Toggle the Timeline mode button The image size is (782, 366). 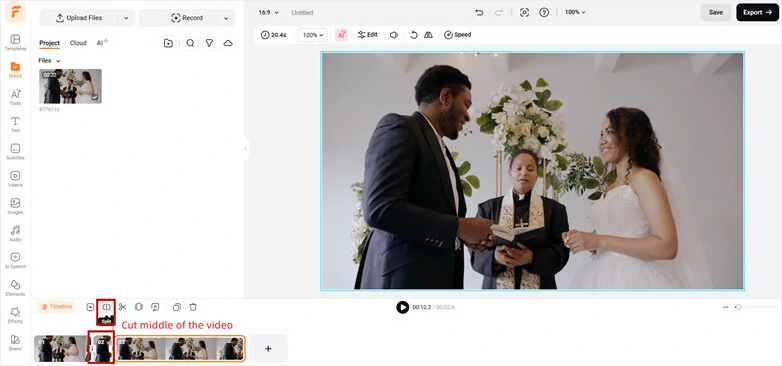tap(56, 307)
